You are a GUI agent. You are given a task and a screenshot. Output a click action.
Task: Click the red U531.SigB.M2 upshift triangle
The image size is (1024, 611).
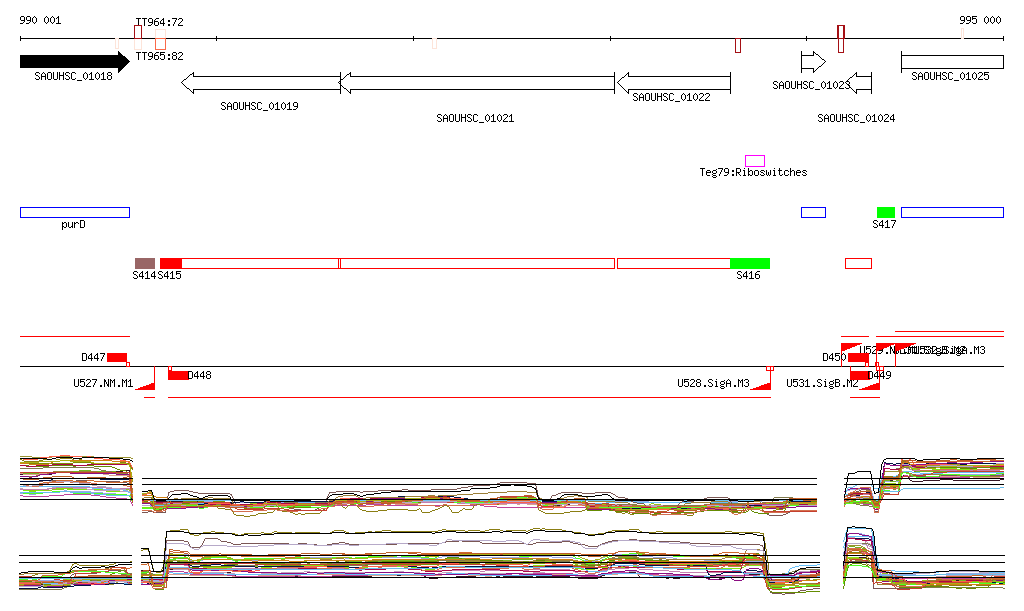871,385
